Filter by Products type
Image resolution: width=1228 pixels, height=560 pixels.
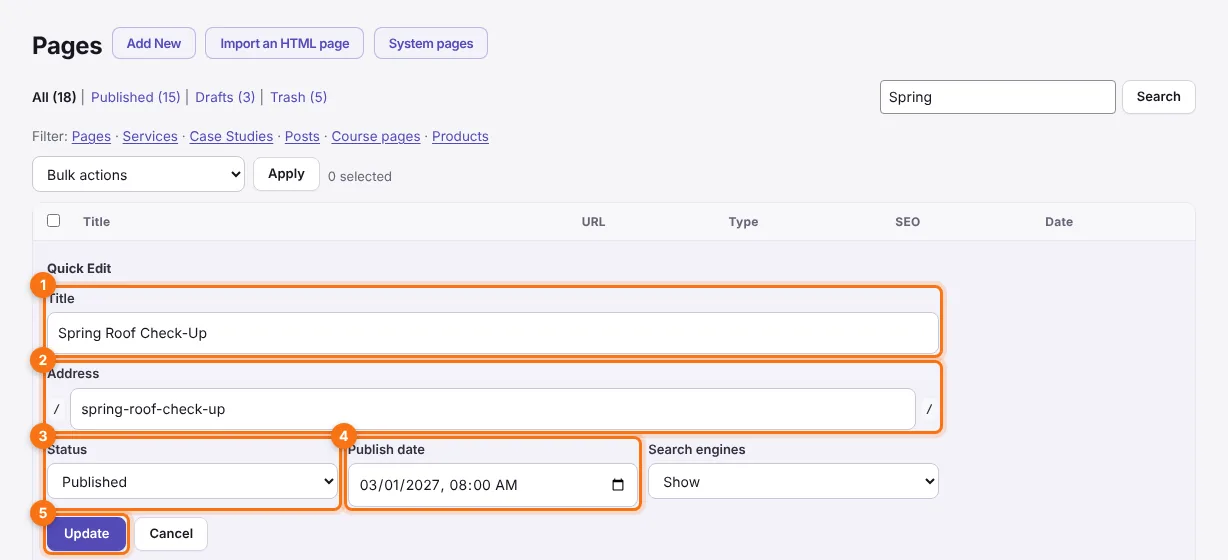[460, 136]
